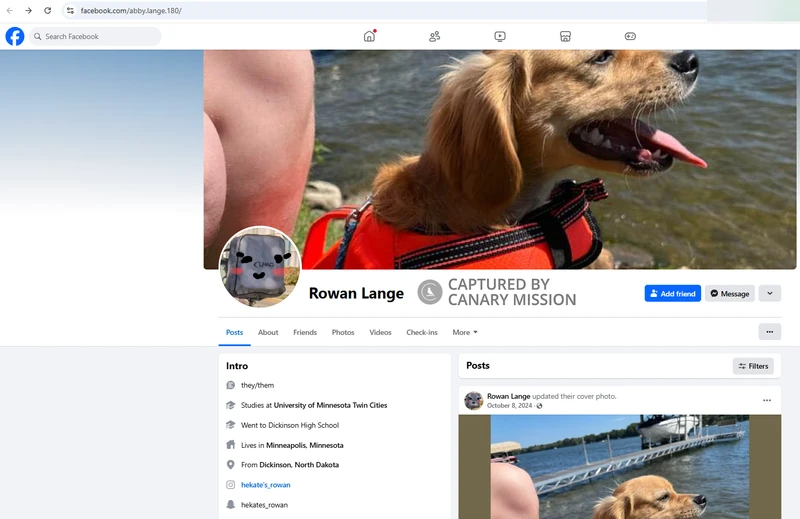Open the profile picture thumbnail

tap(260, 267)
